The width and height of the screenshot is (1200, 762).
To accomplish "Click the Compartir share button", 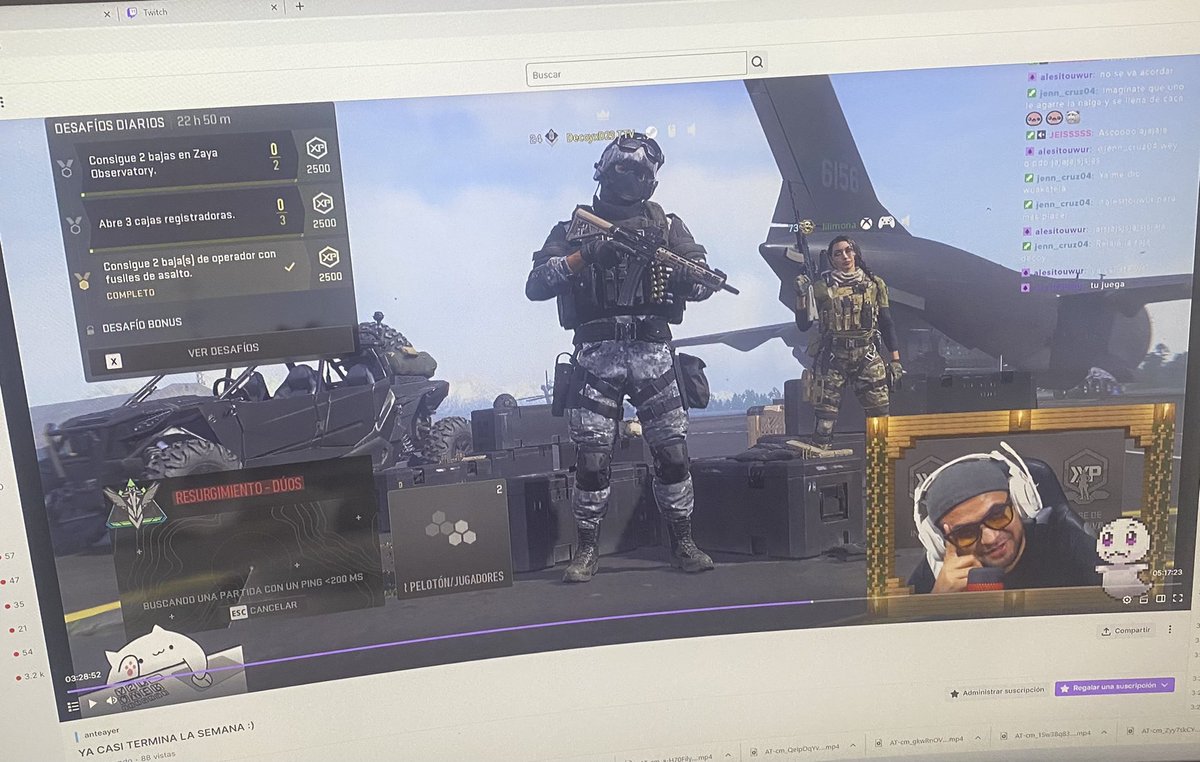I will [1126, 631].
